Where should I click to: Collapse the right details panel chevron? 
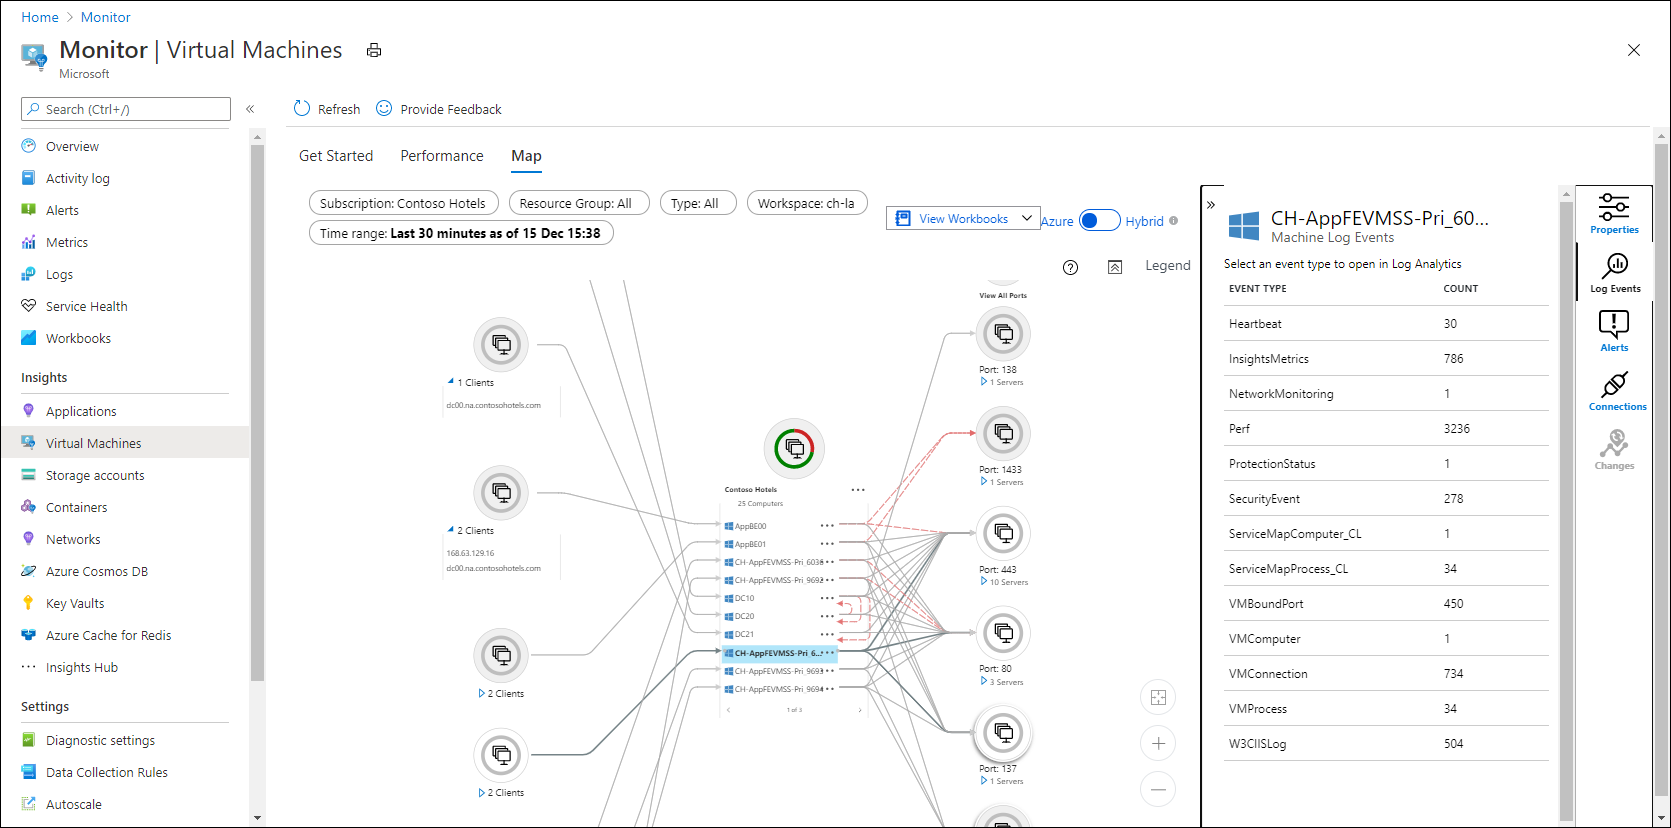1211,205
